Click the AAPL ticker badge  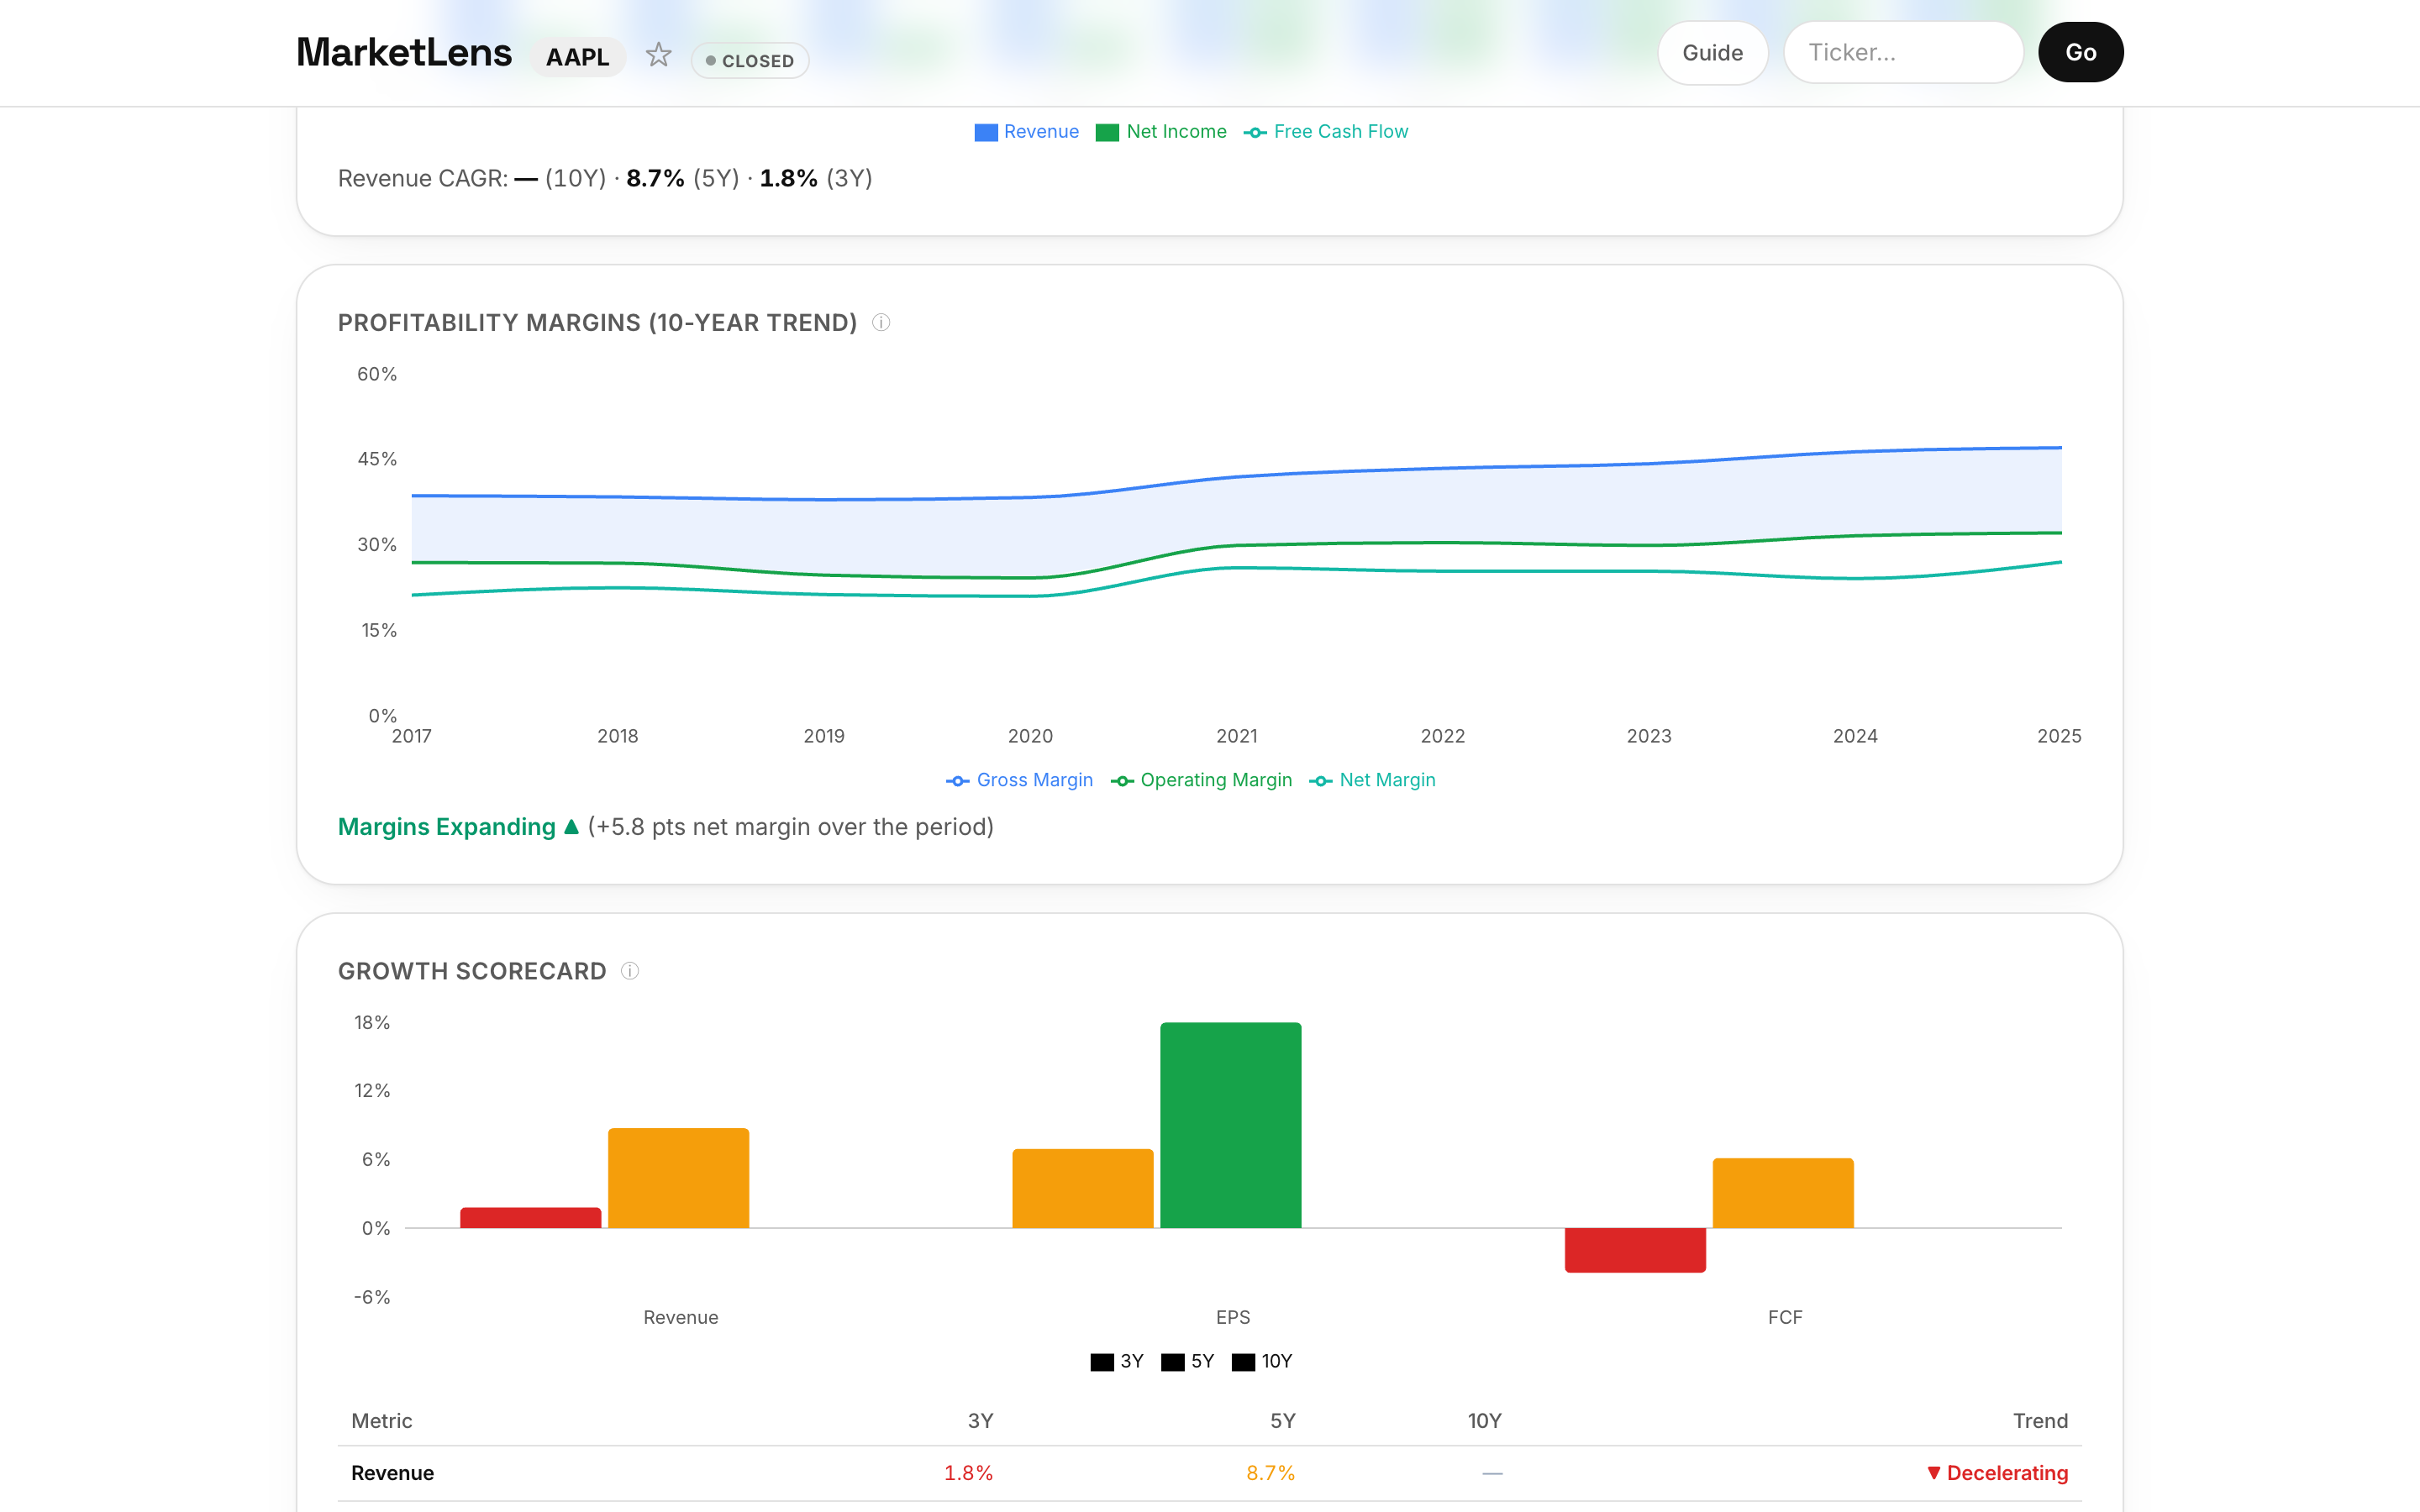pyautogui.click(x=577, y=57)
